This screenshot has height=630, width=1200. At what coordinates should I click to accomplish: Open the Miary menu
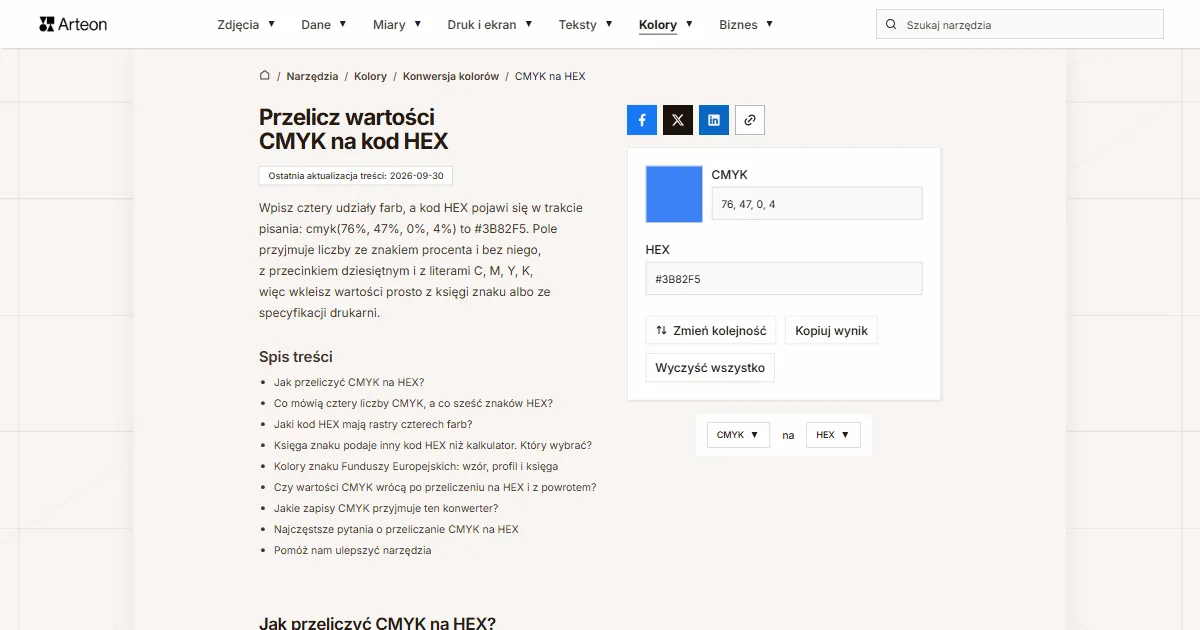[x=397, y=25]
